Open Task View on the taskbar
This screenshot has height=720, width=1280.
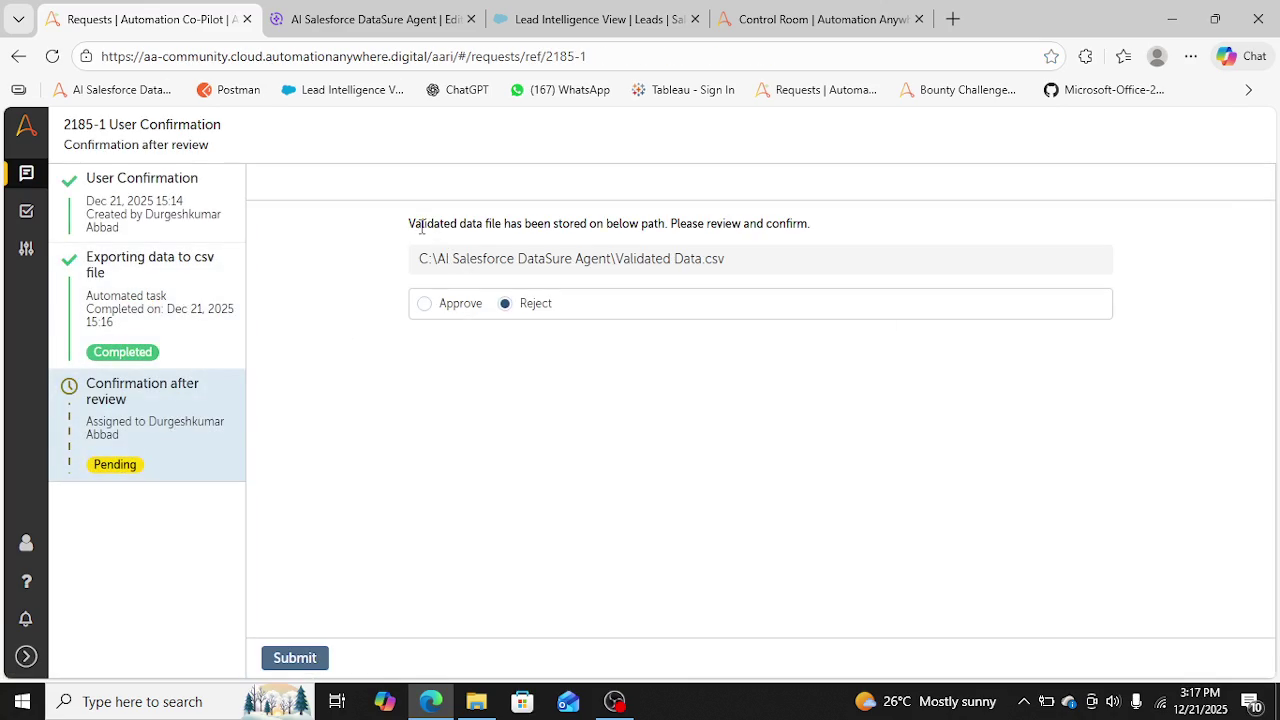(337, 701)
